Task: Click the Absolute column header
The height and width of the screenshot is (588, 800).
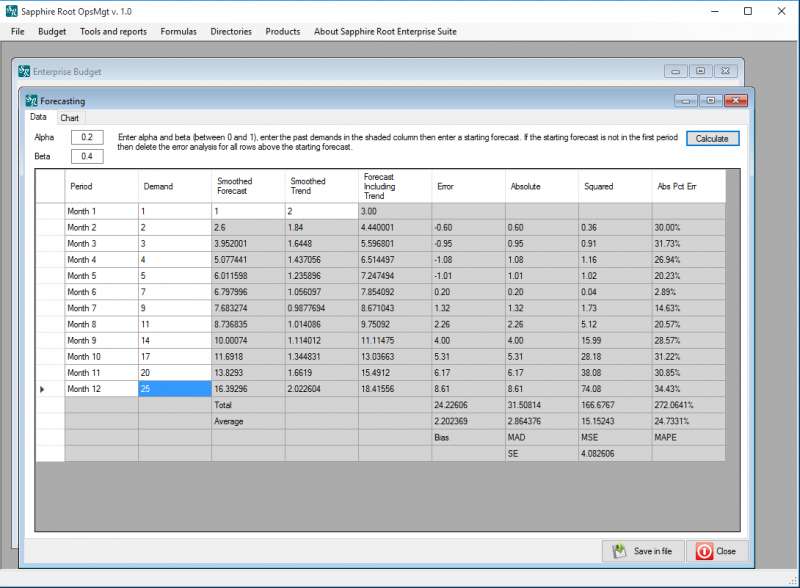Action: click(x=542, y=186)
